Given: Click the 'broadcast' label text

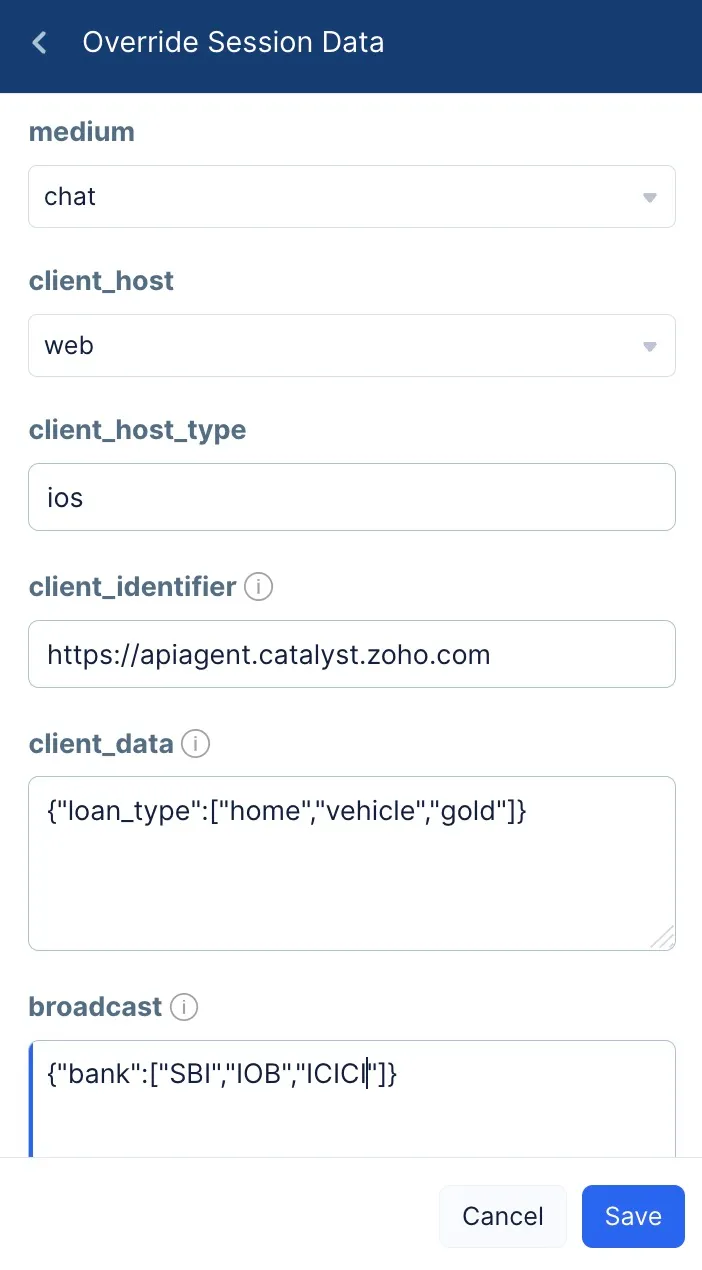Looking at the screenshot, I should point(95,1007).
